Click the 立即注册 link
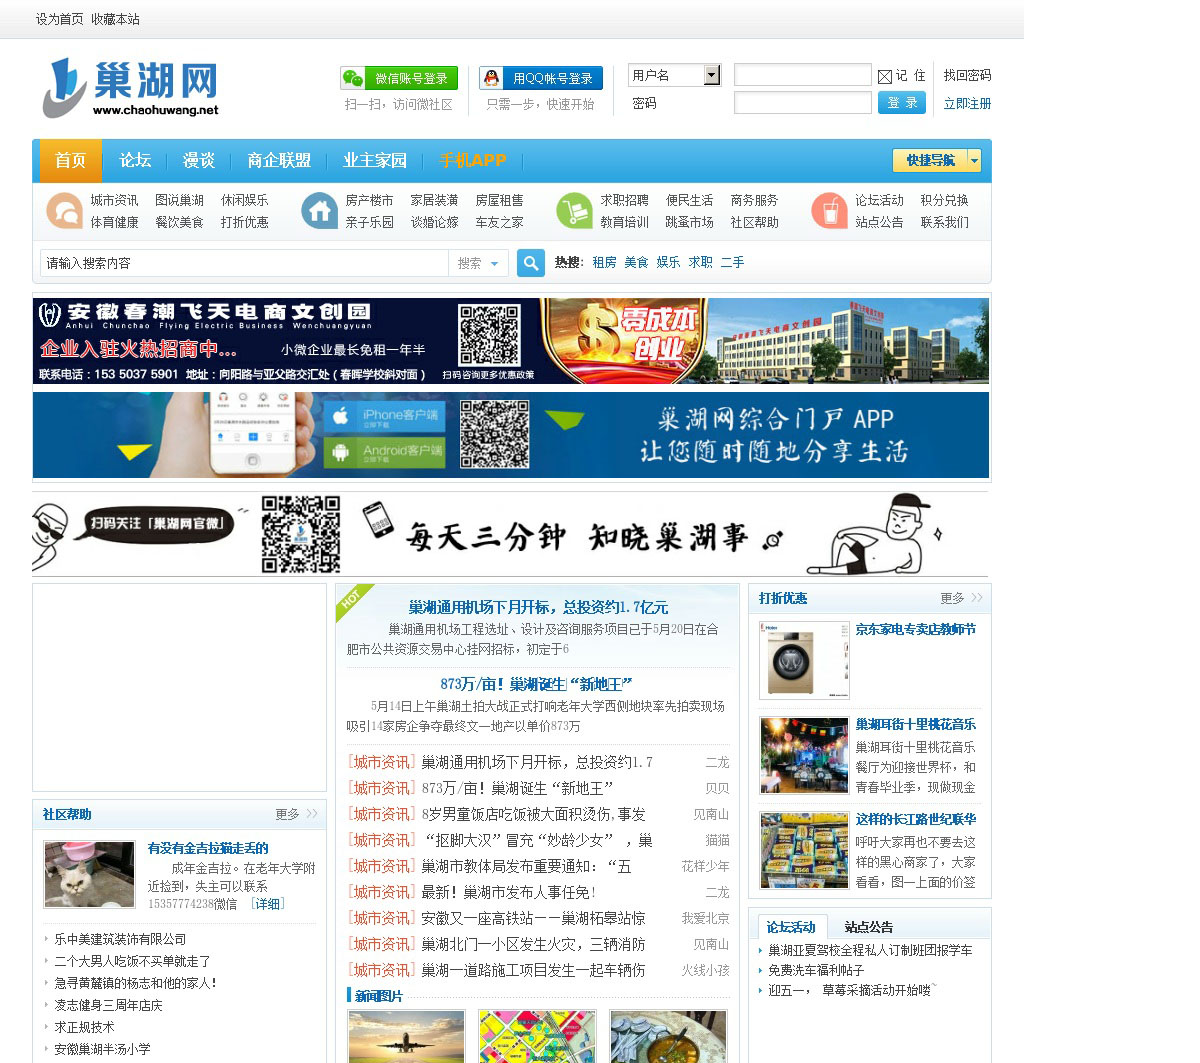The width and height of the screenshot is (1200, 1063). (967, 103)
